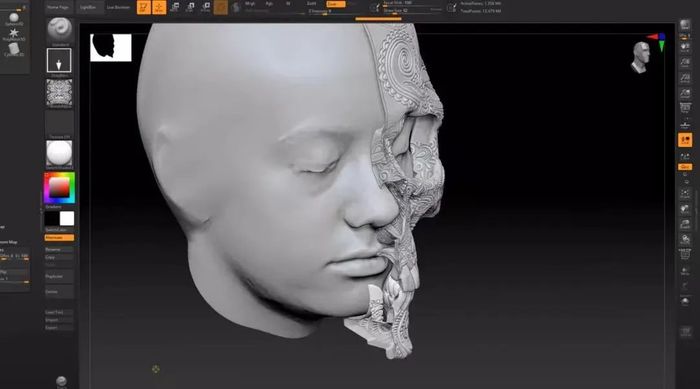This screenshot has width=700, height=389.
Task: Open the LightBox tab
Action: pyautogui.click(x=88, y=8)
